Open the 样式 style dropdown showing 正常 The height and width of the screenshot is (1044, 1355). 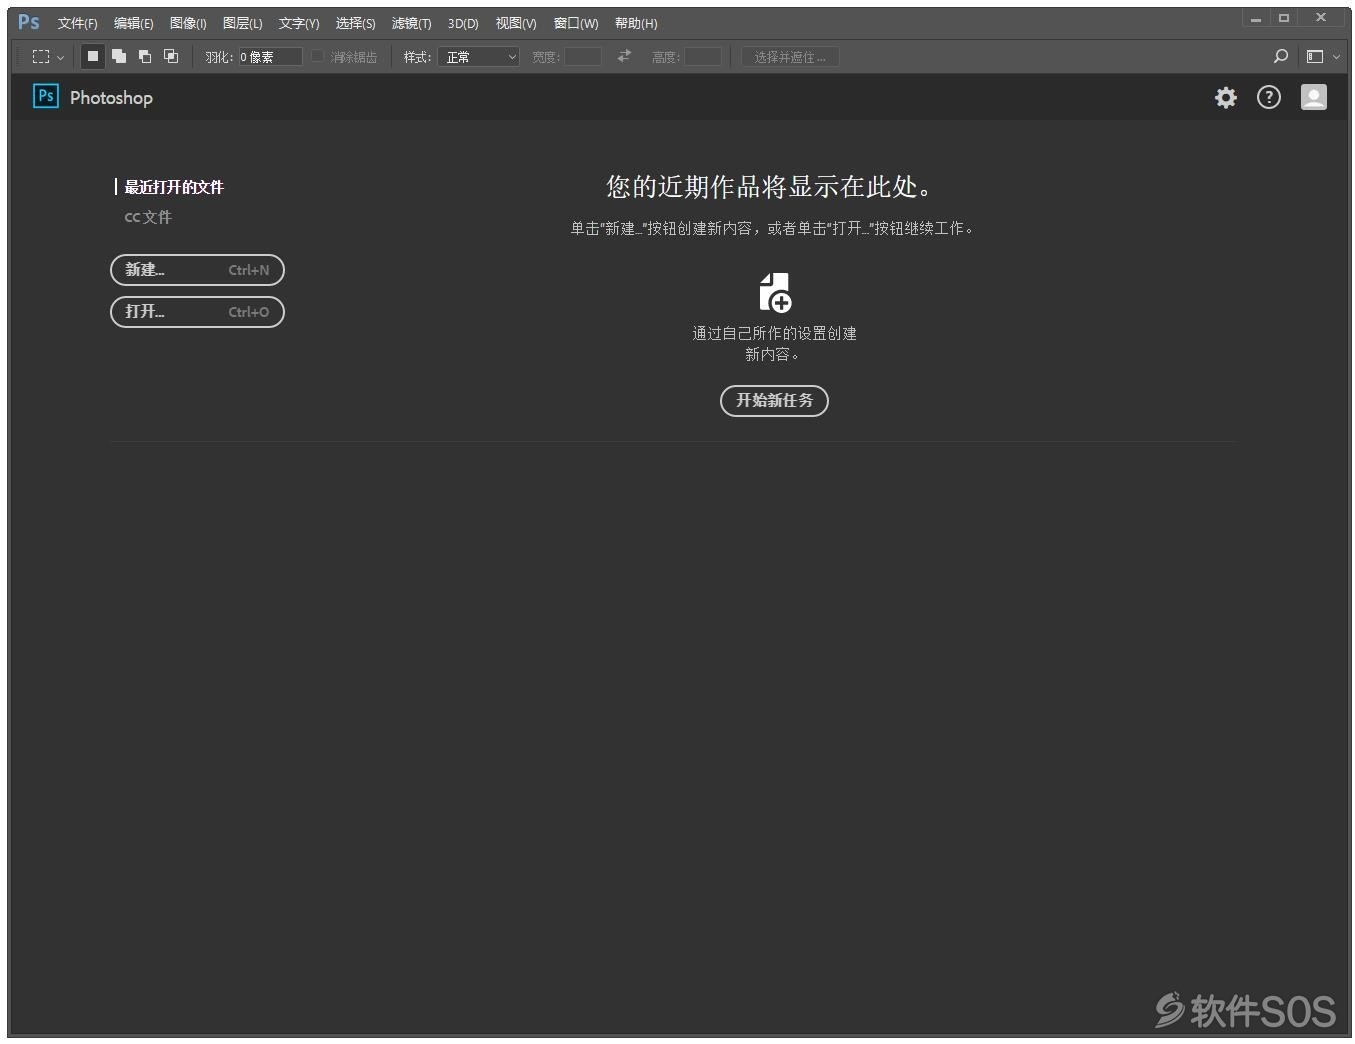(478, 57)
